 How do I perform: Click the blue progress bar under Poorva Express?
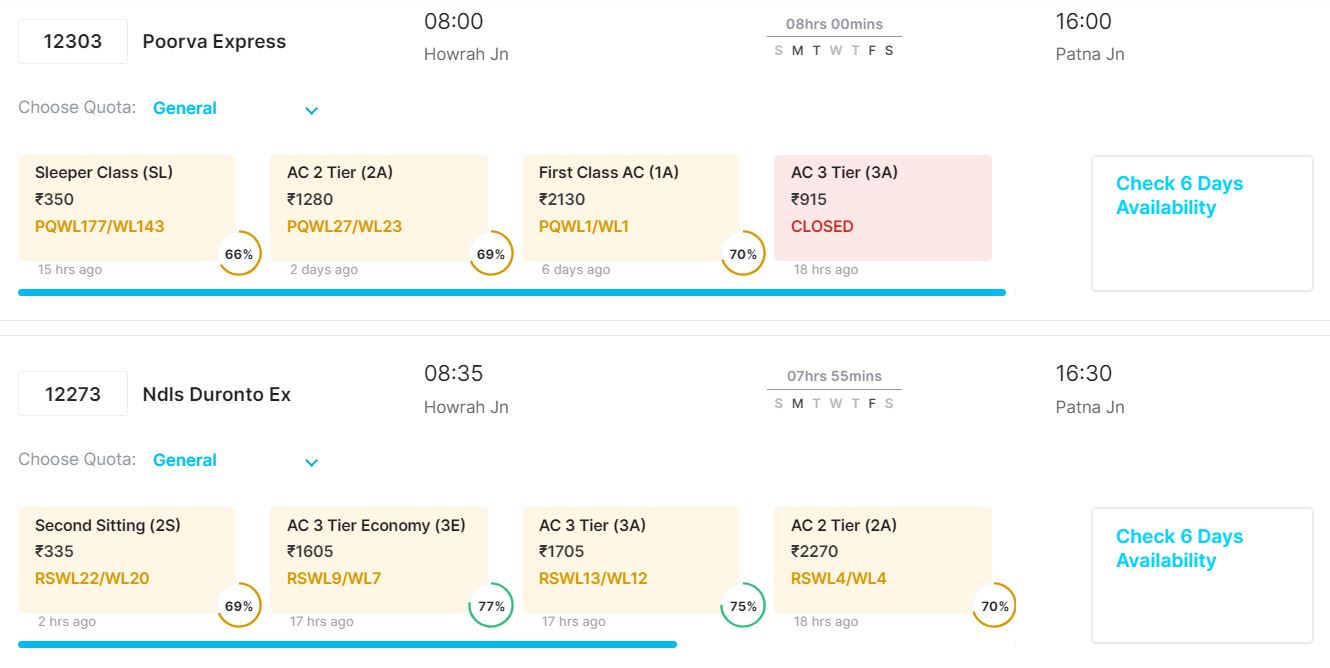511,292
